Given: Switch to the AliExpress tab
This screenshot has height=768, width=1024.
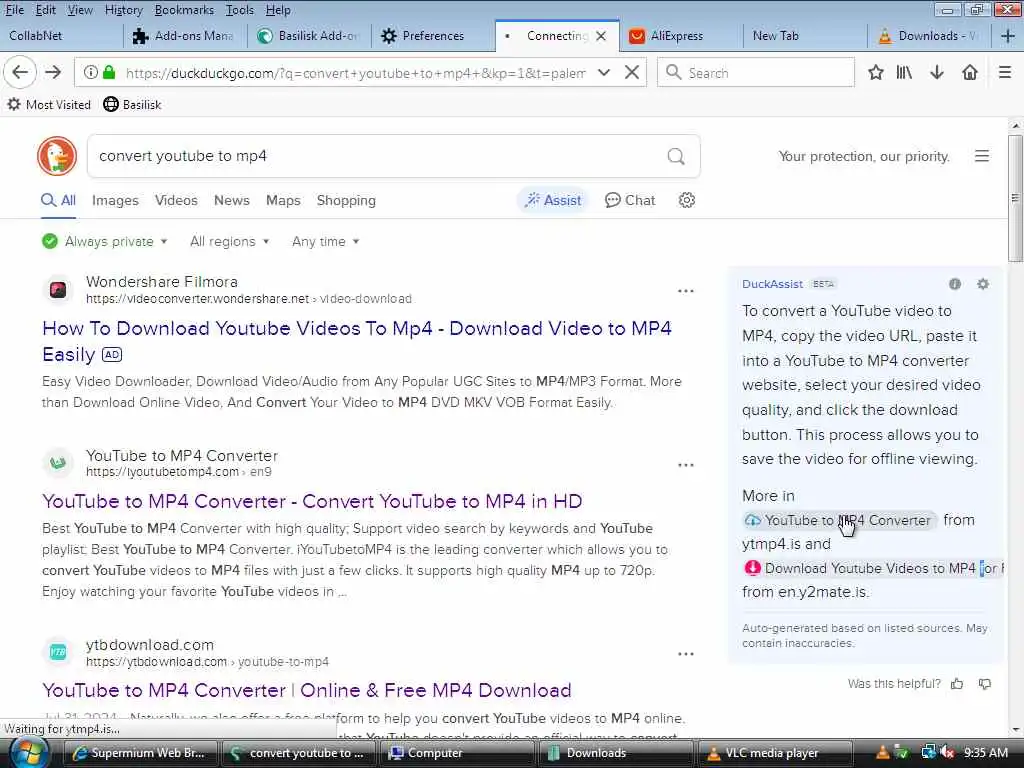Looking at the screenshot, I should 681,36.
